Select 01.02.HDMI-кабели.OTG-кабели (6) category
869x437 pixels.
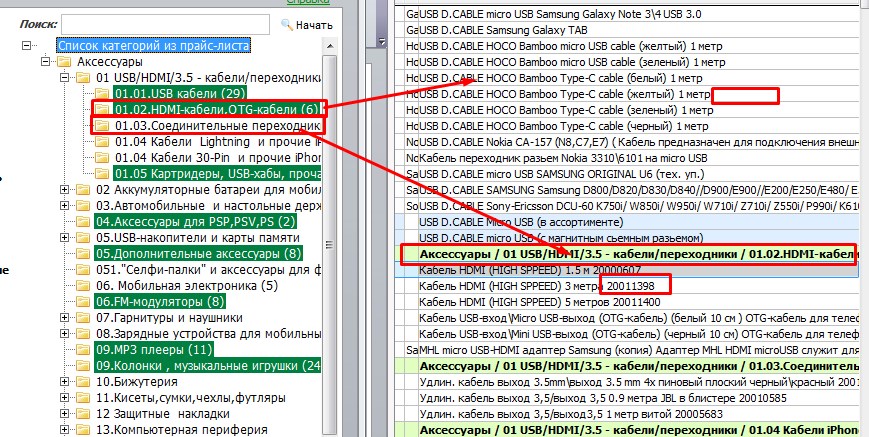click(x=217, y=110)
